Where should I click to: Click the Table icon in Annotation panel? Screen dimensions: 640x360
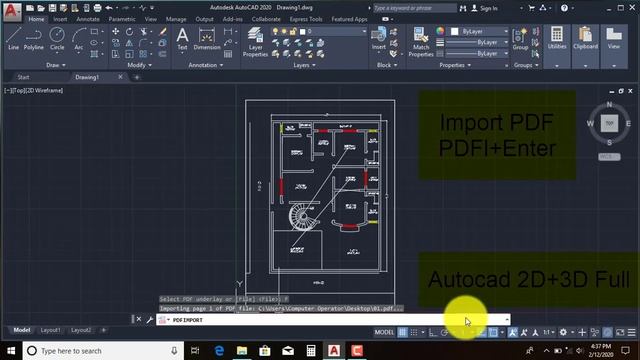tap(228, 54)
